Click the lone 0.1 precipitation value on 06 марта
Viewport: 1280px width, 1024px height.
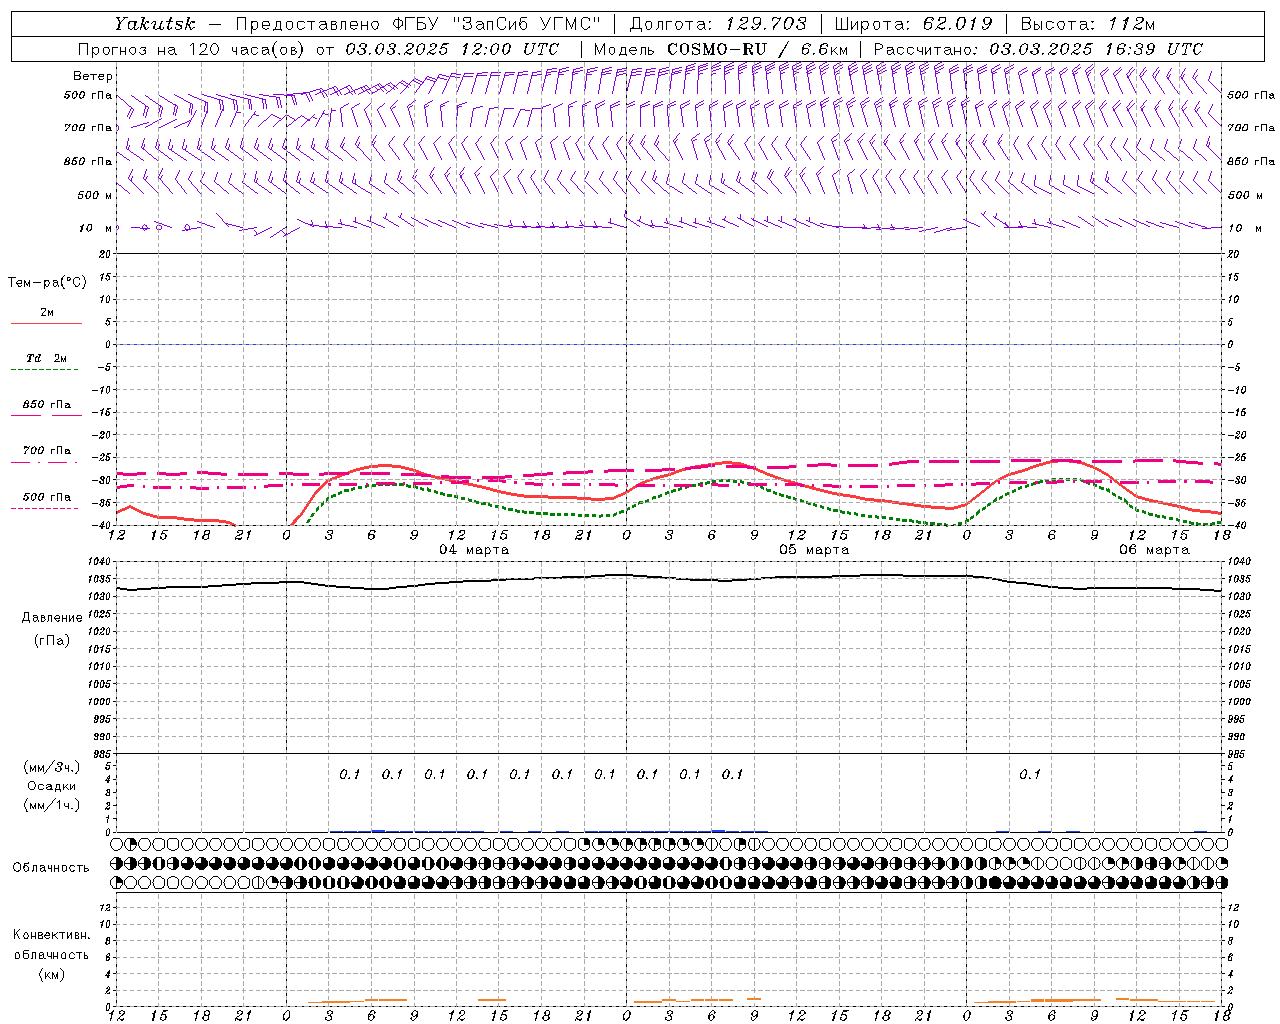point(1030,774)
